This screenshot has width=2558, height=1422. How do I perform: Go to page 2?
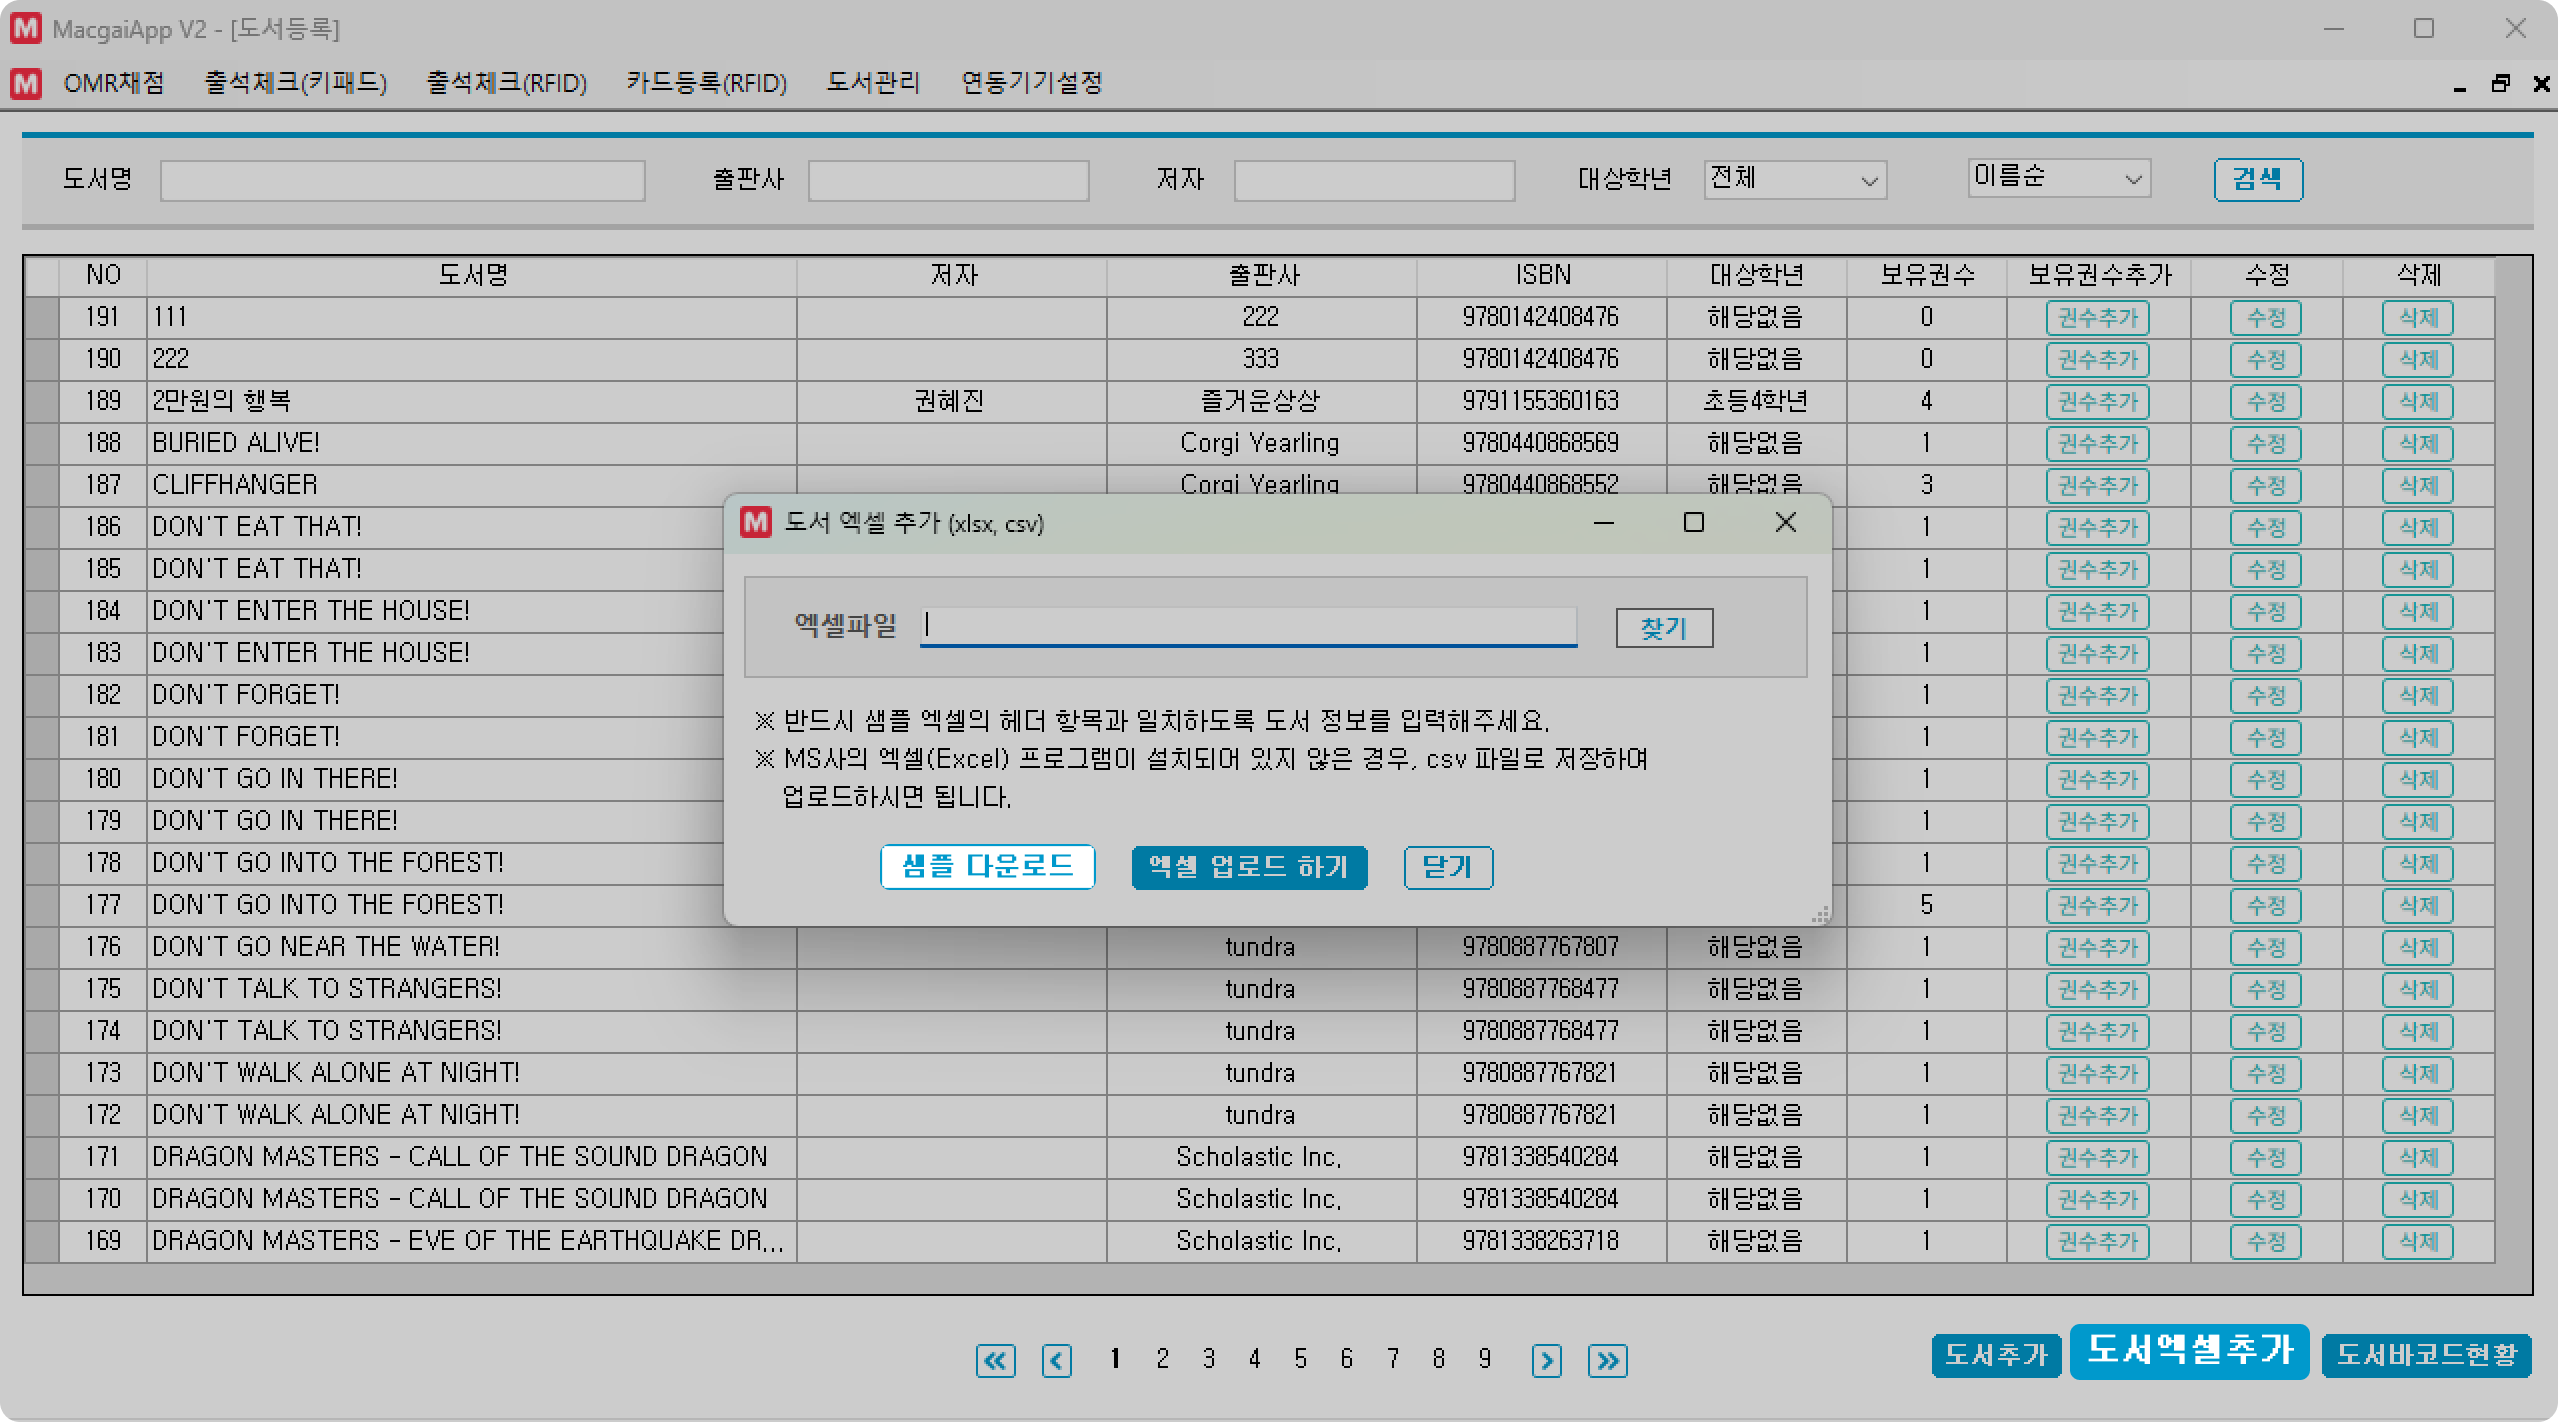tap(1162, 1359)
